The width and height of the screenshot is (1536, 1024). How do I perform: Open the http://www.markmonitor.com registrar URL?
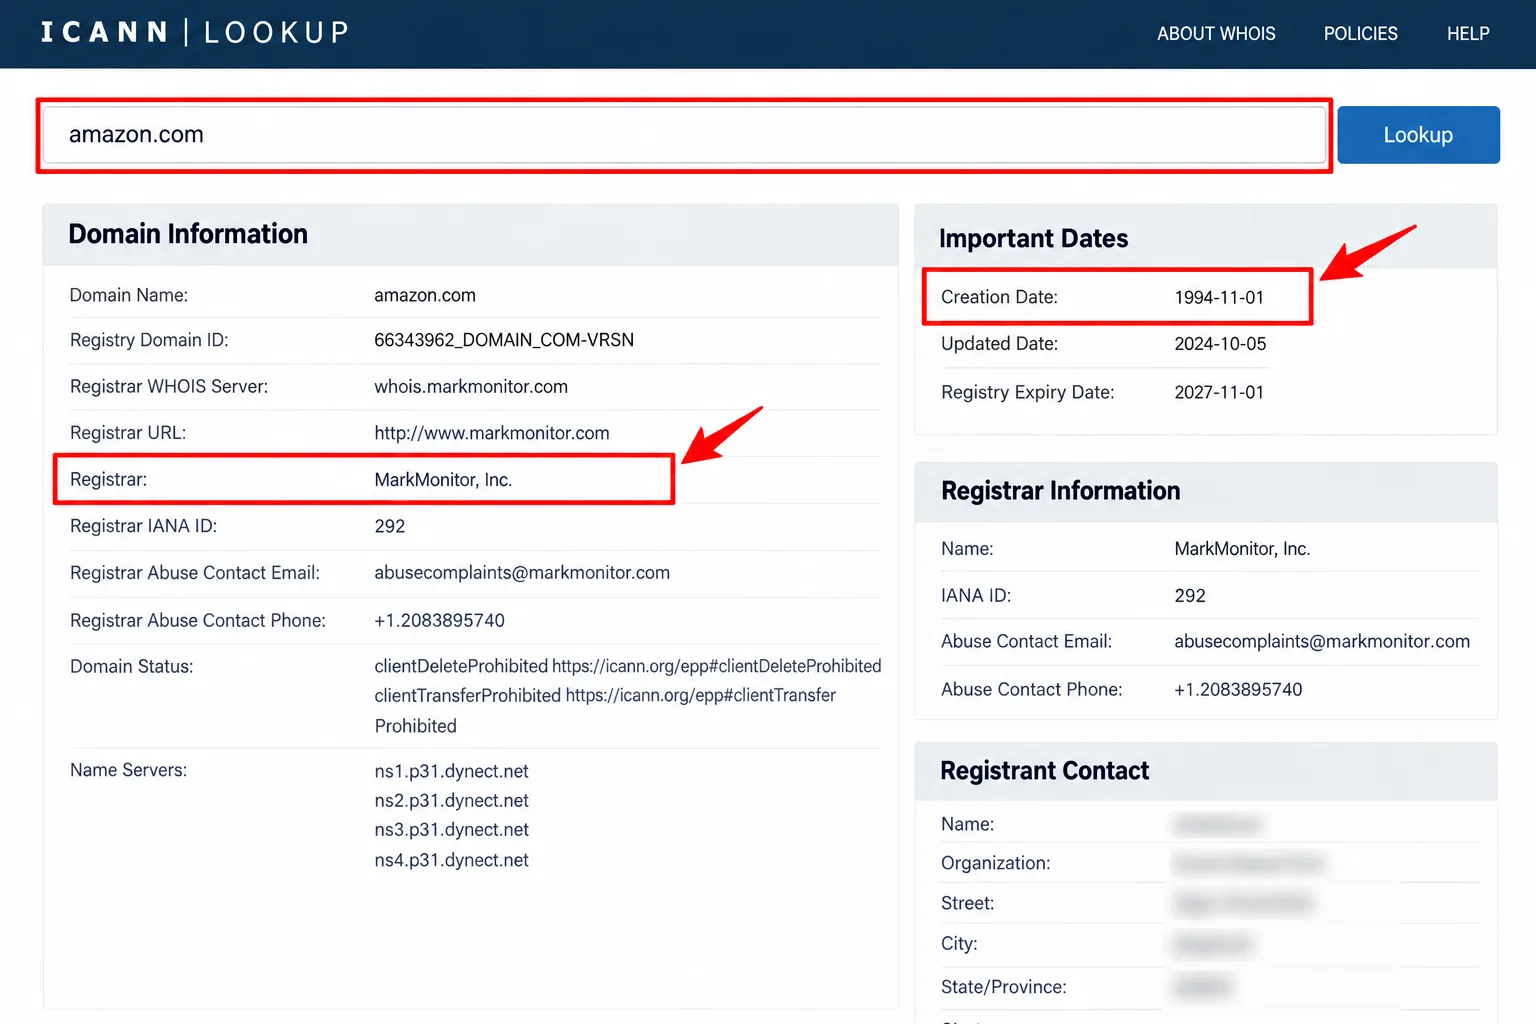pos(492,433)
